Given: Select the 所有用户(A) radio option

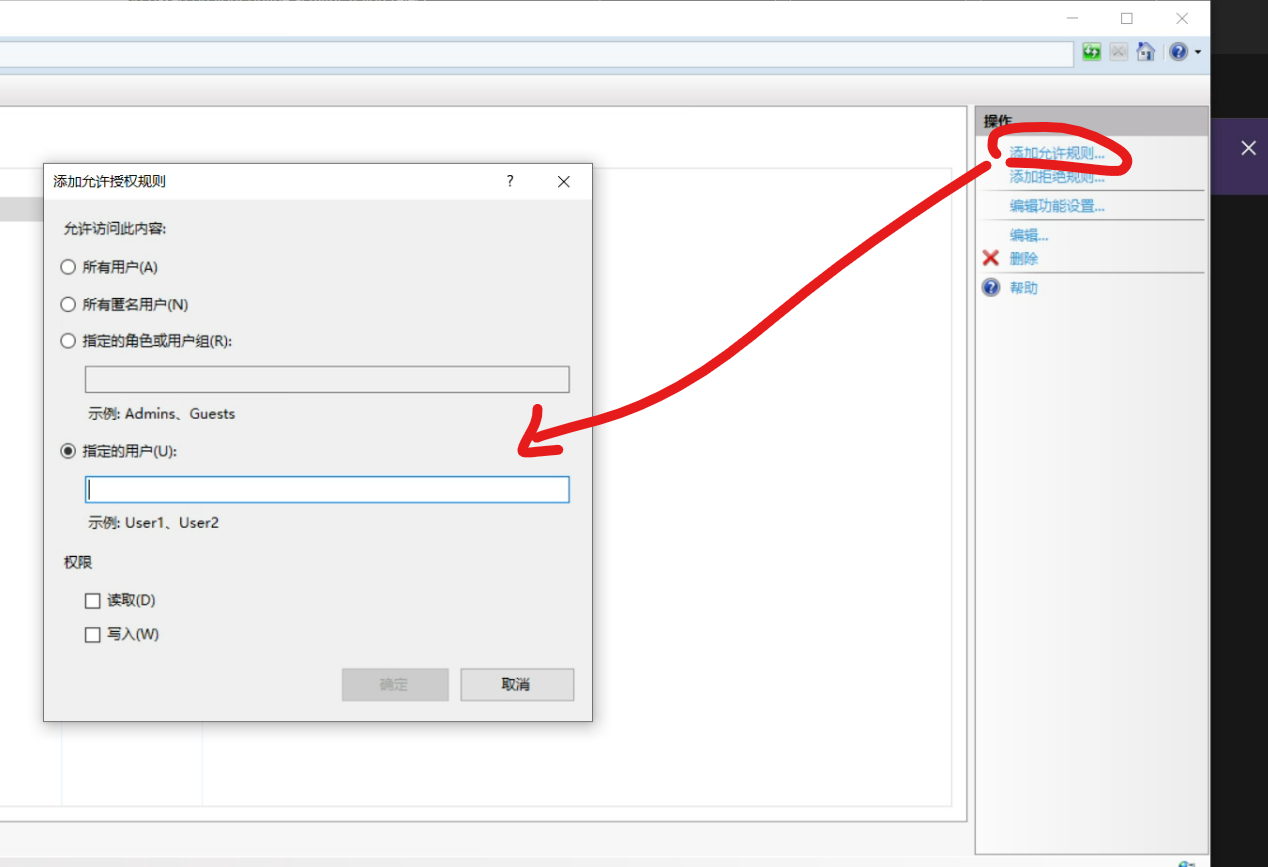Looking at the screenshot, I should click(x=68, y=267).
